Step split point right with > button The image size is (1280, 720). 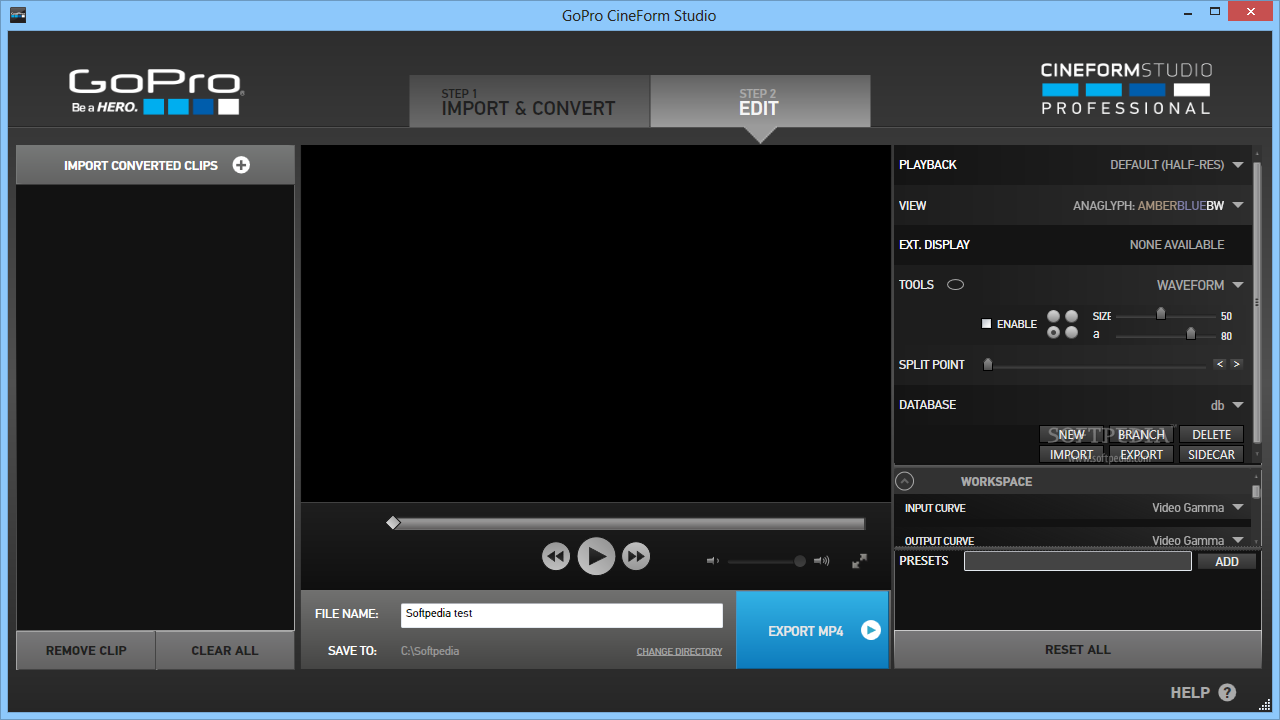1237,364
